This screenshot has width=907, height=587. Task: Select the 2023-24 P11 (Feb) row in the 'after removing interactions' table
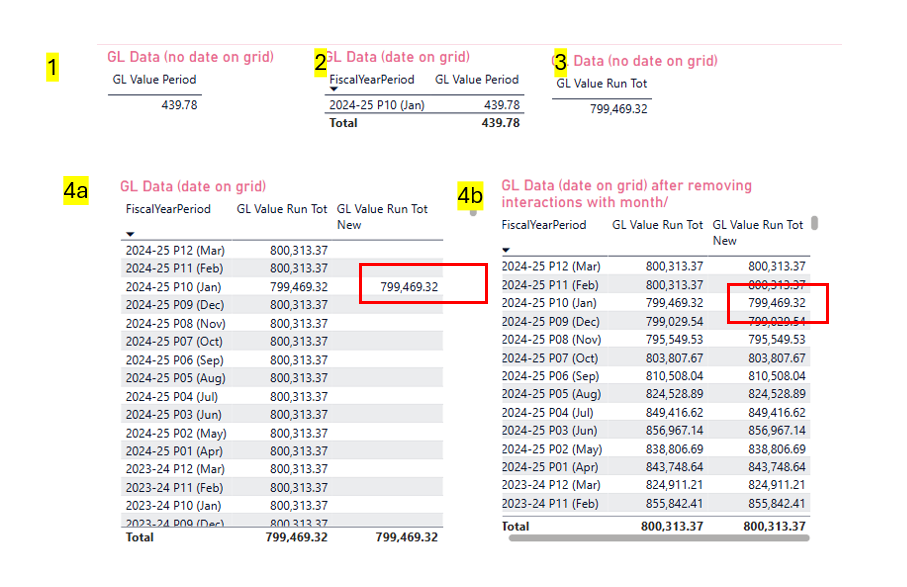[x=655, y=504]
